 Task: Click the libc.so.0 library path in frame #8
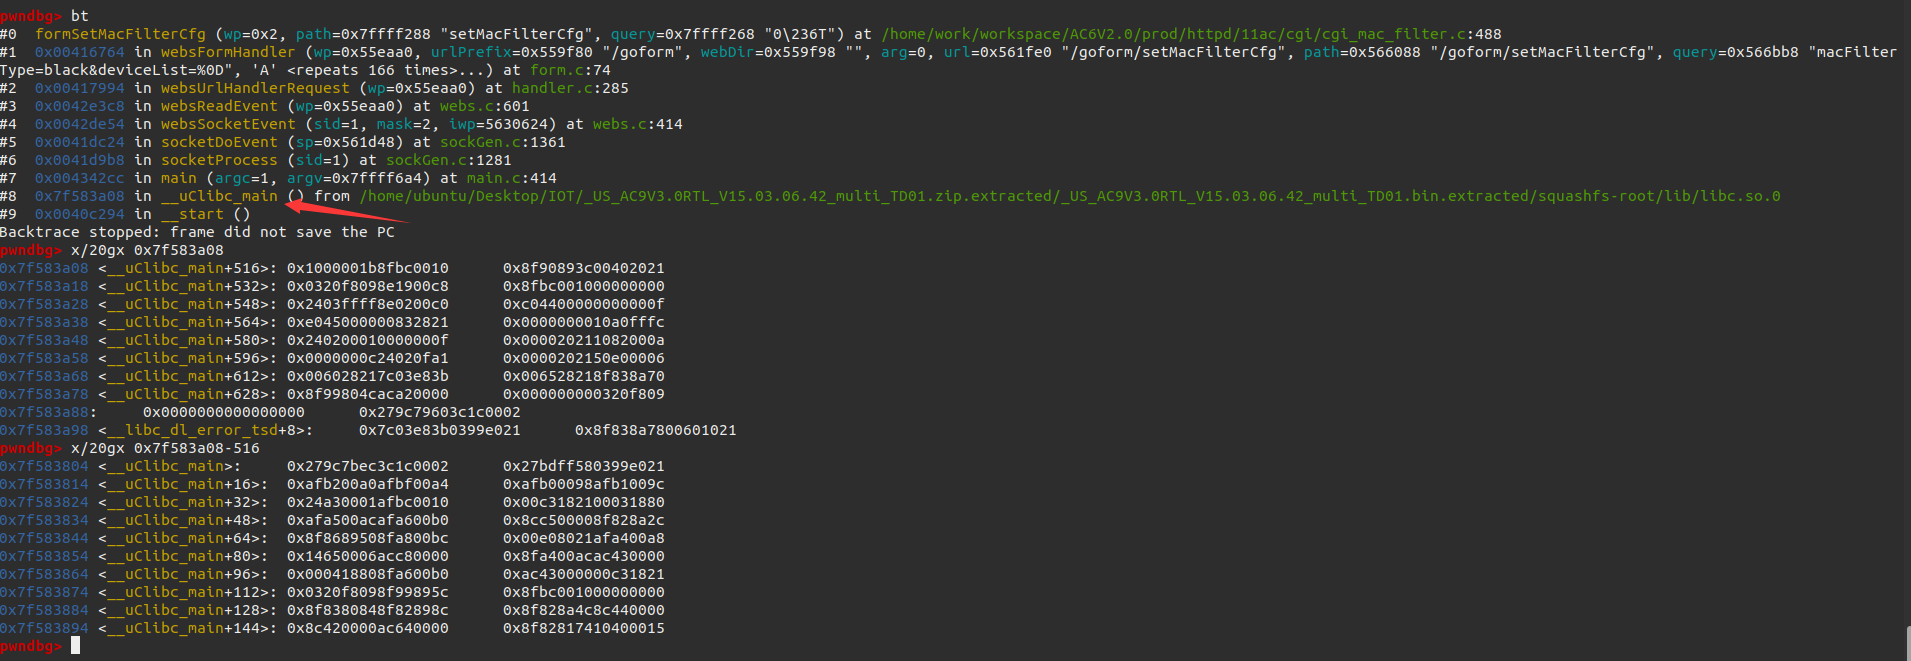pos(1070,196)
